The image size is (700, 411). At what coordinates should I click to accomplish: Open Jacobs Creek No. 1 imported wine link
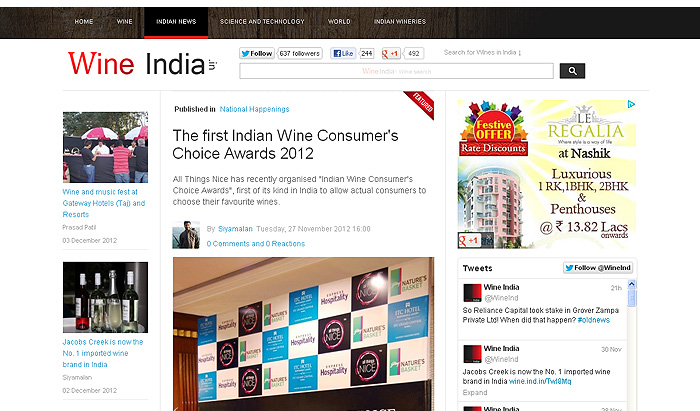[x=103, y=353]
